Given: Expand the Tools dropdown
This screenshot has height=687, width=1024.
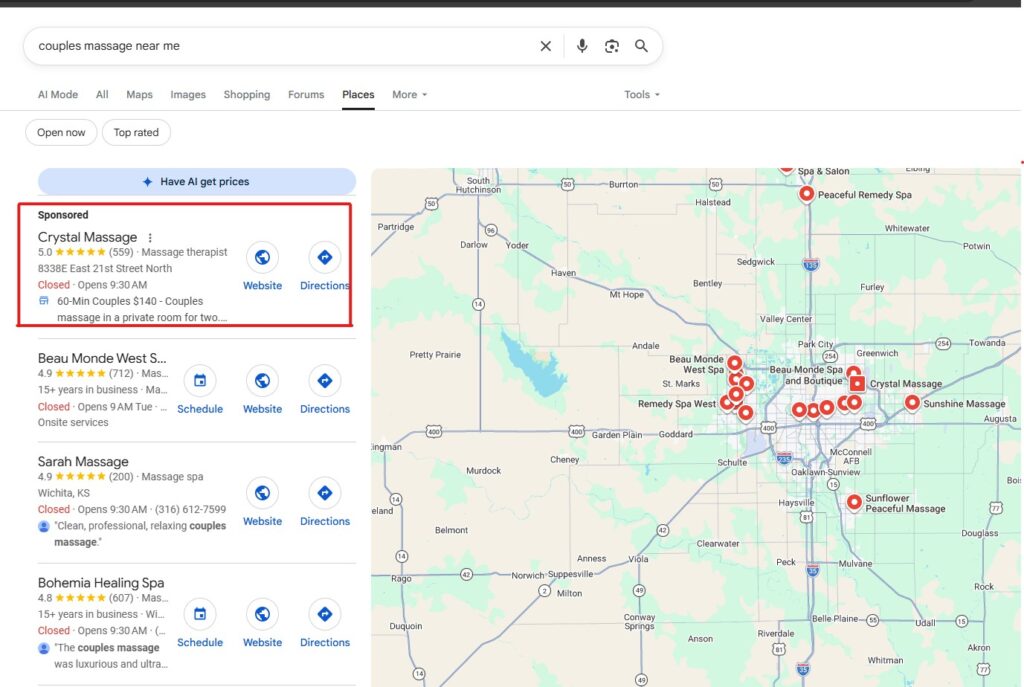Looking at the screenshot, I should click(641, 95).
